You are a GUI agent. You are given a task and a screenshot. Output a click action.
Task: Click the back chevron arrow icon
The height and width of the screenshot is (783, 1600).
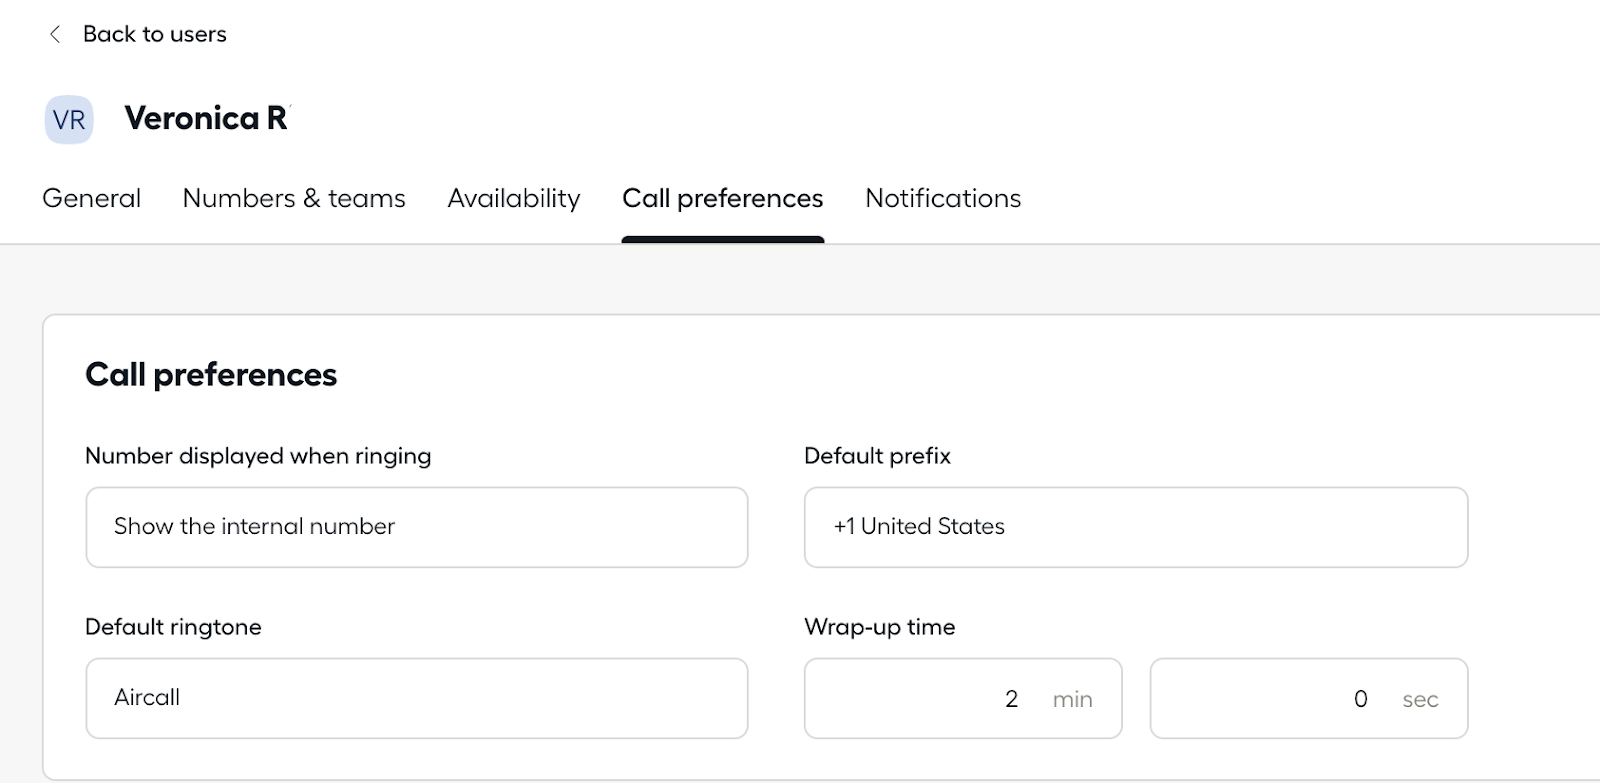point(55,34)
